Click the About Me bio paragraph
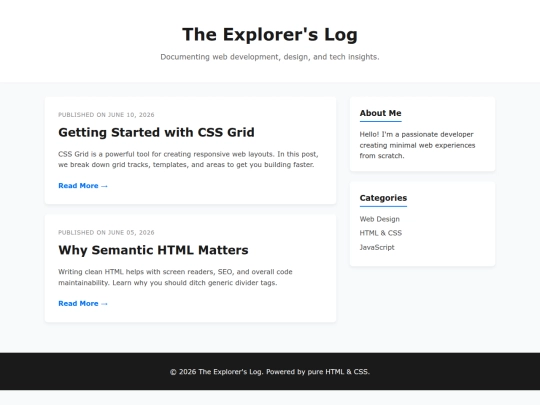540x405 pixels. pos(417,145)
